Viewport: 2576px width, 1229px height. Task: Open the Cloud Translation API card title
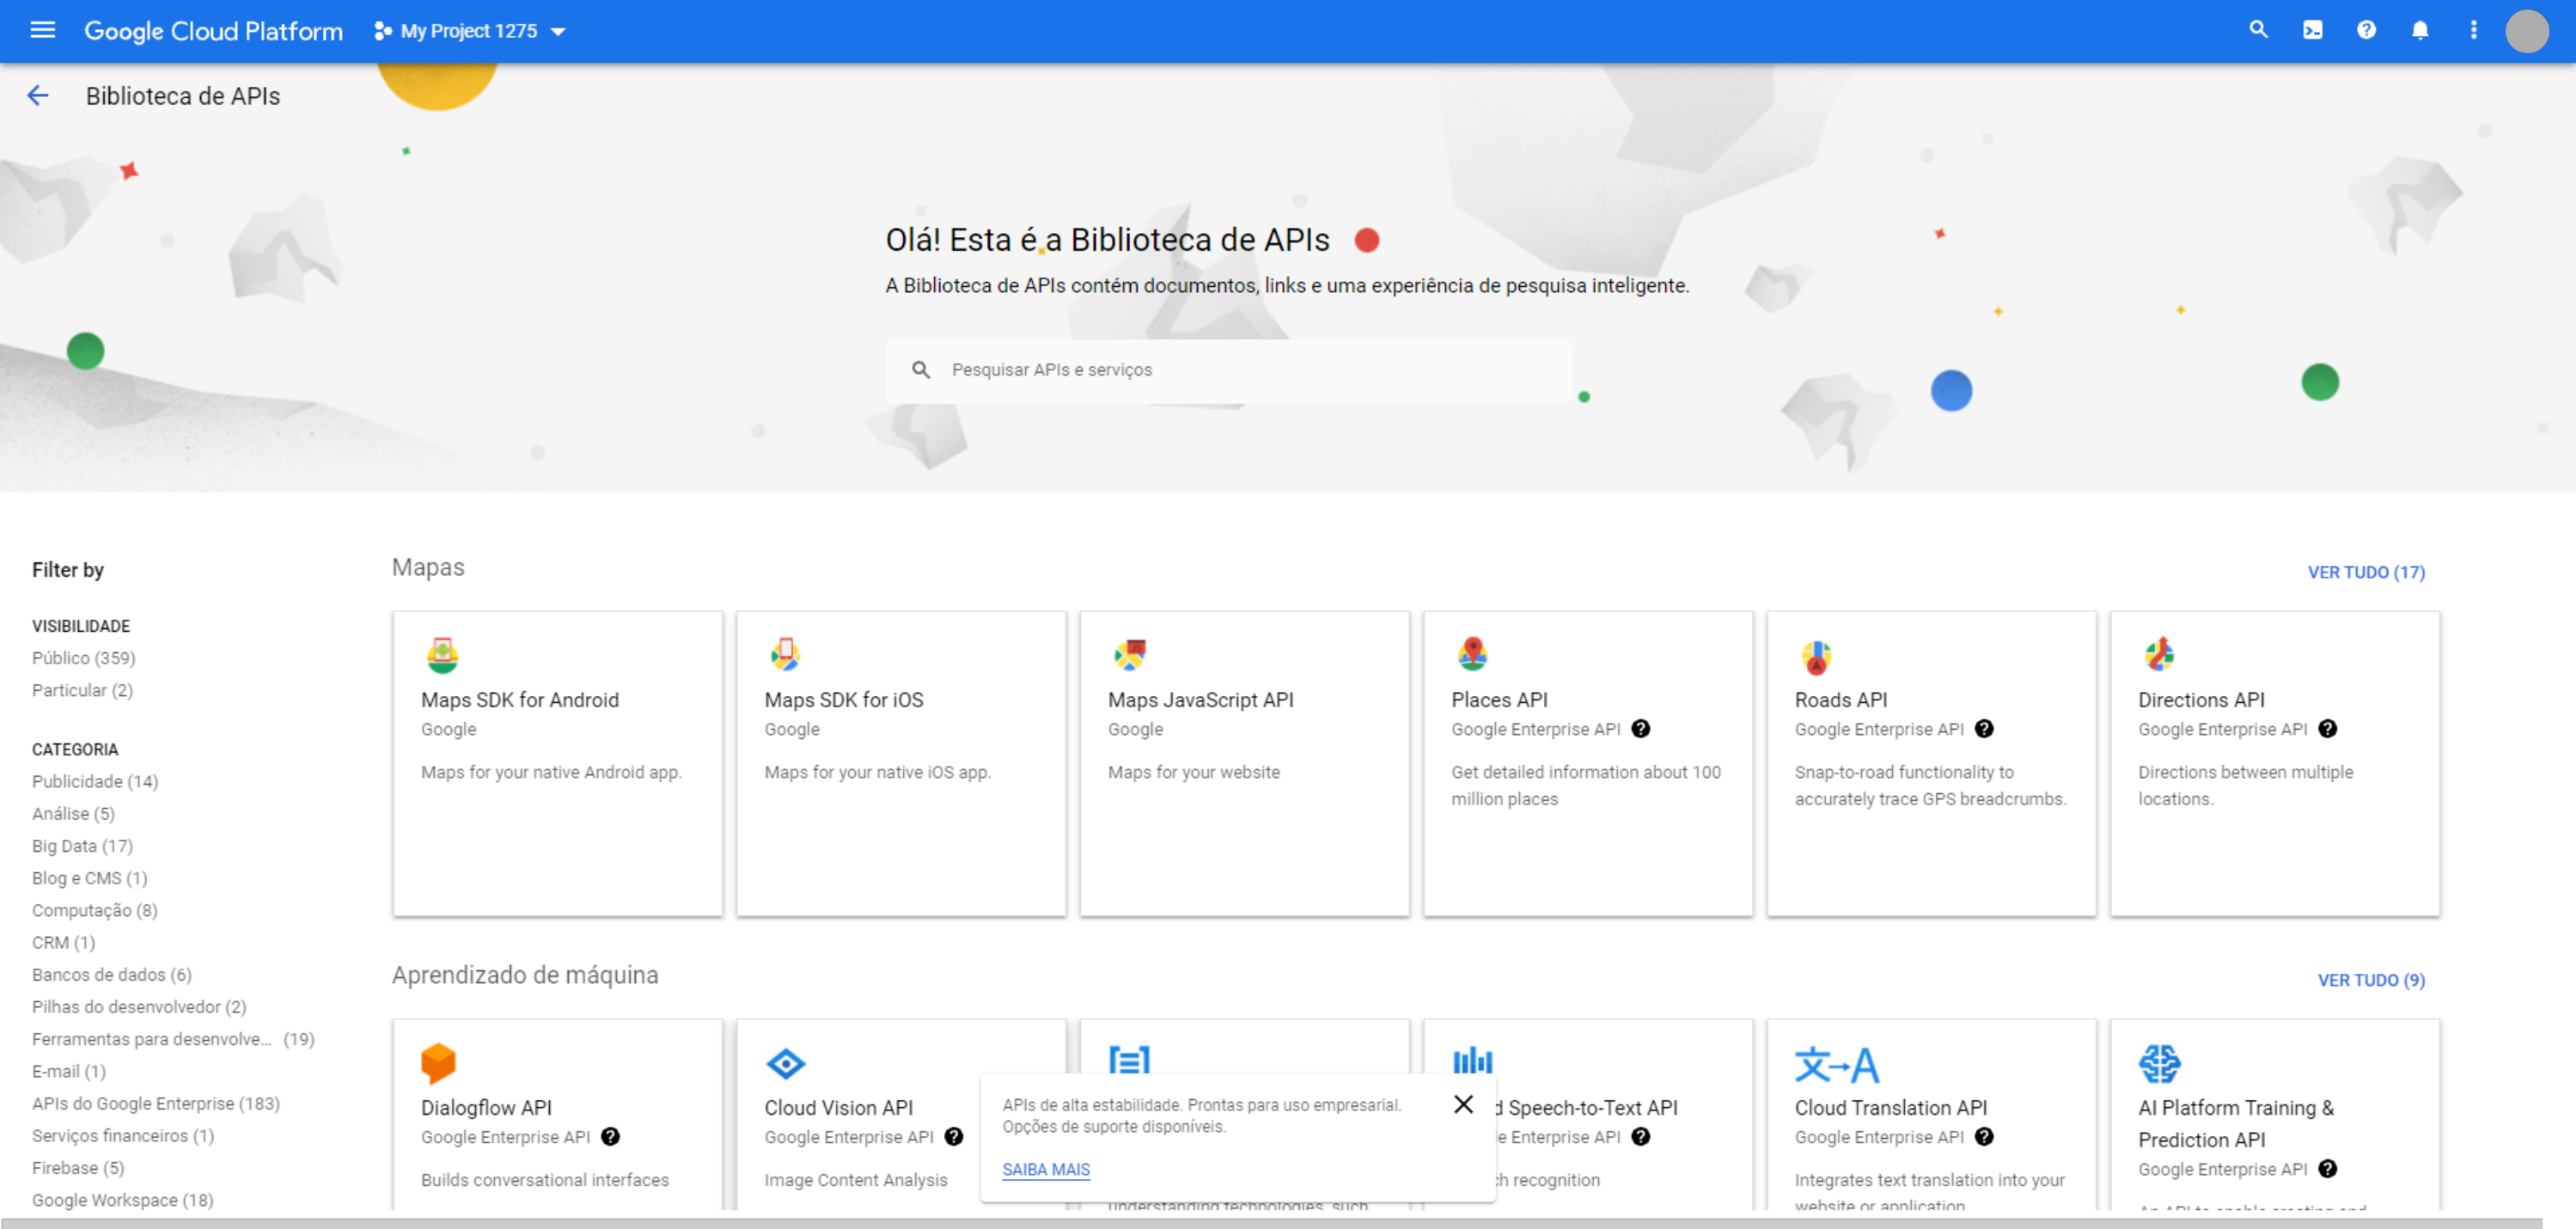point(1891,1108)
